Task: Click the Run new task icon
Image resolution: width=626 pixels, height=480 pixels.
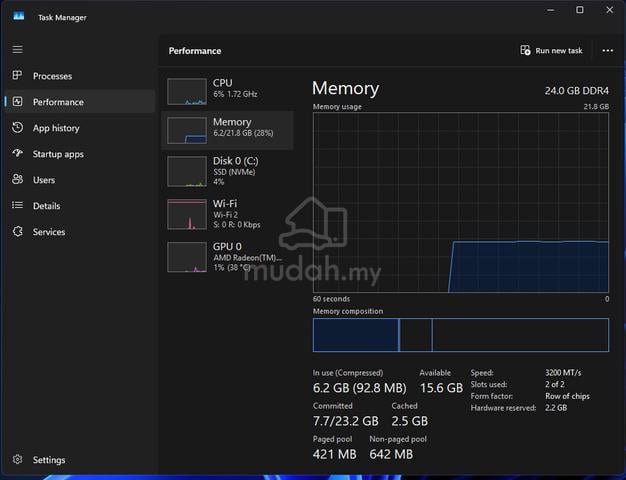Action: click(525, 50)
